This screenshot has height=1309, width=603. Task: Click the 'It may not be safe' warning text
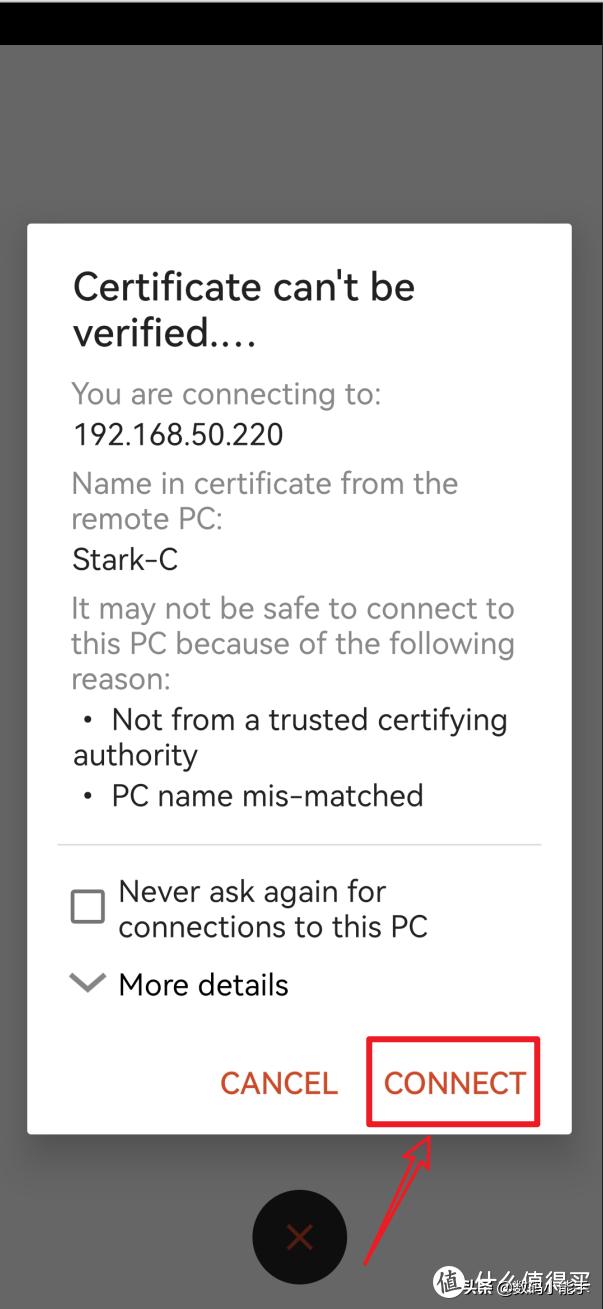(x=292, y=643)
